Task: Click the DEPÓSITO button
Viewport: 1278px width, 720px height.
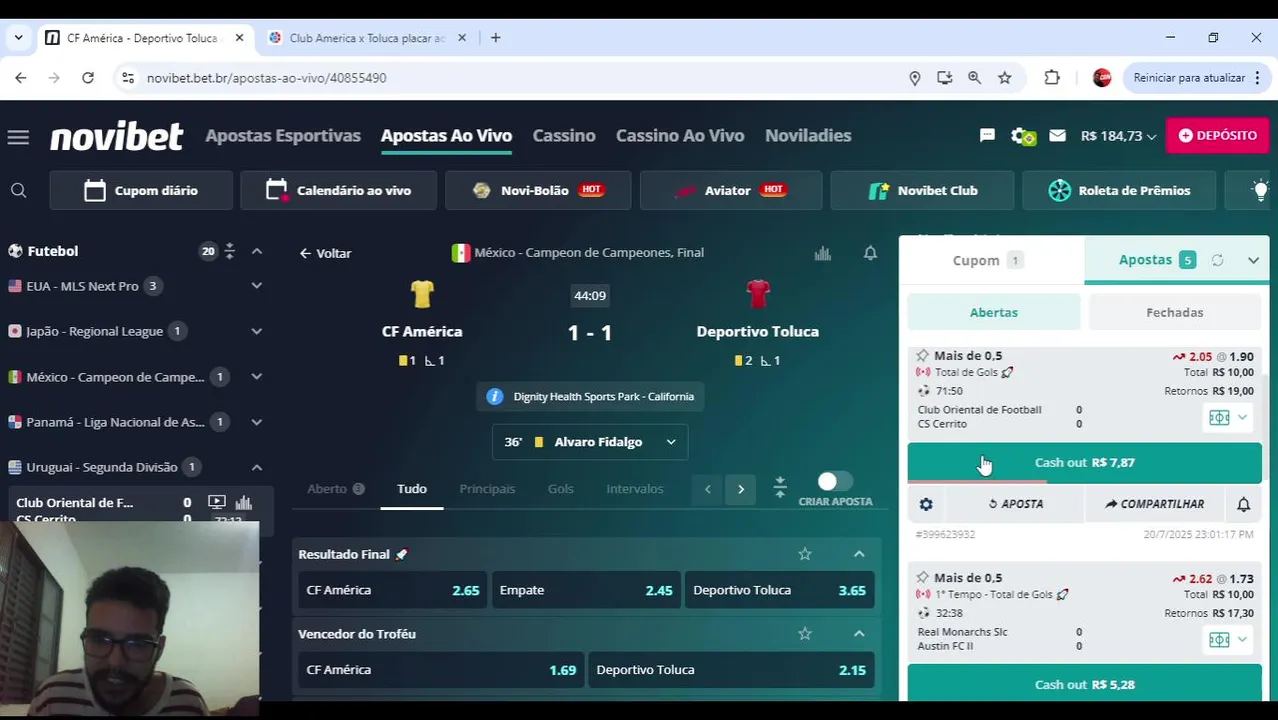Action: (x=1217, y=135)
